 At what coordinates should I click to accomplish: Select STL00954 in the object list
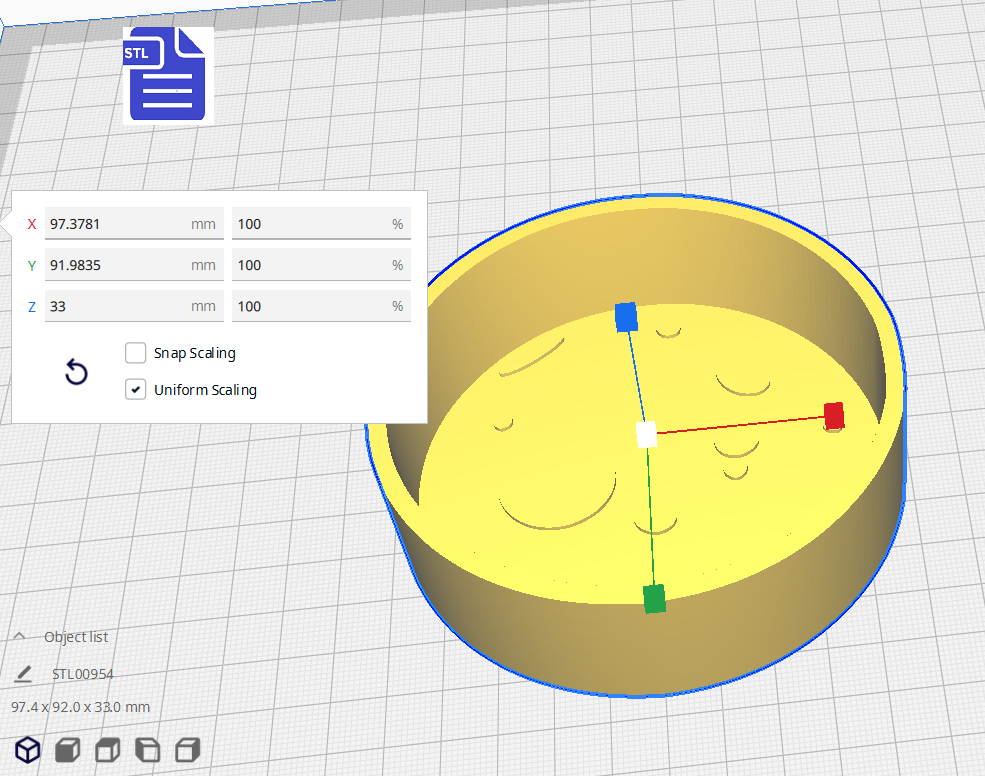[x=83, y=674]
